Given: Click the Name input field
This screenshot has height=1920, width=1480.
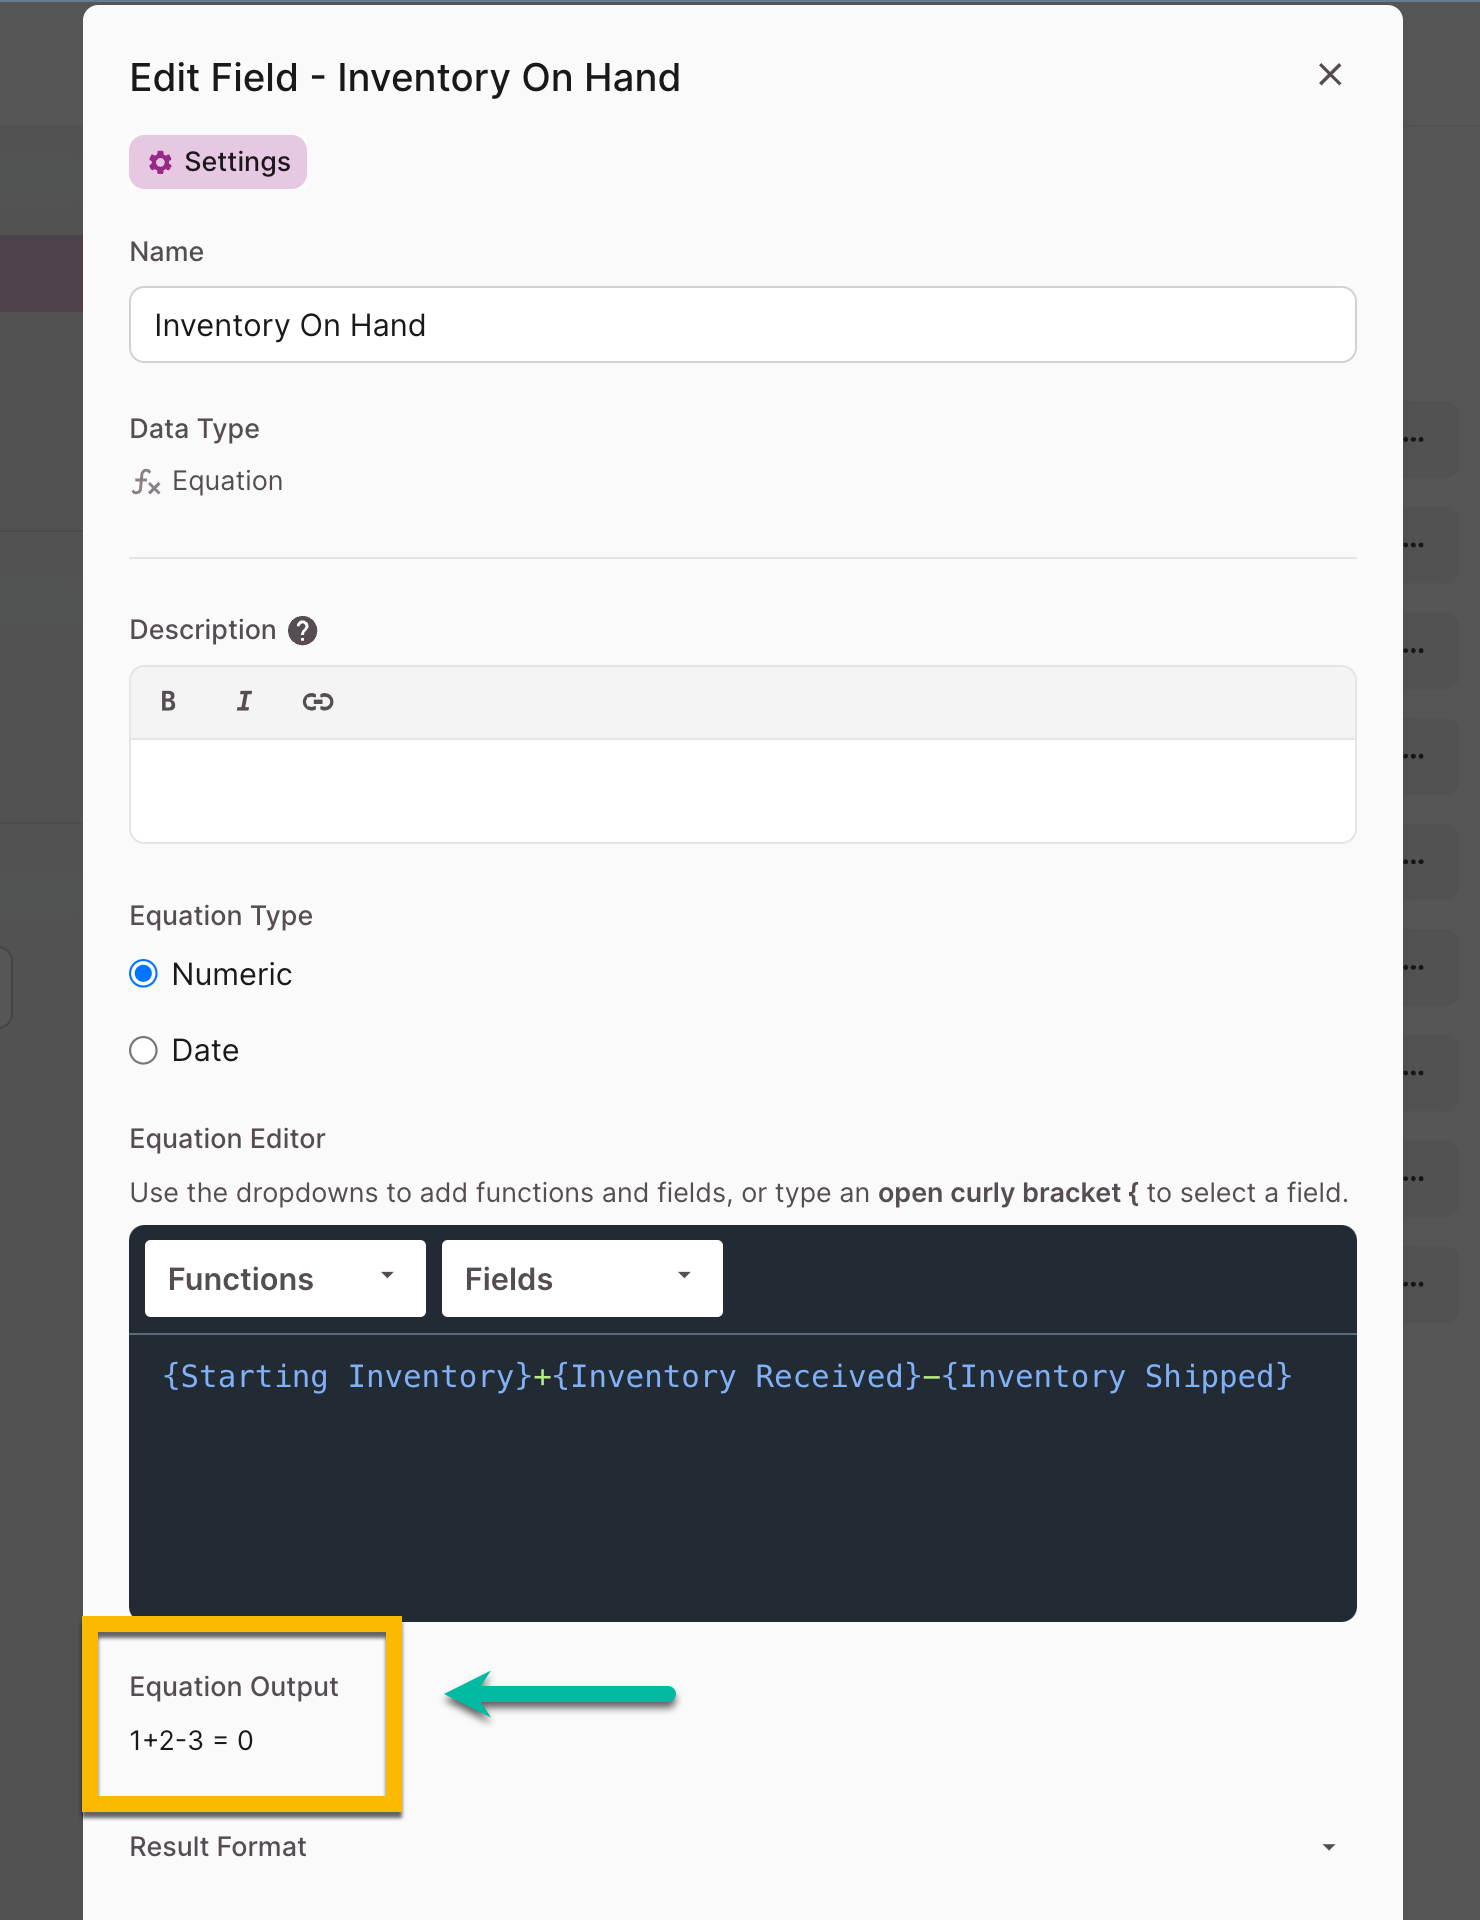Looking at the screenshot, I should pos(743,325).
